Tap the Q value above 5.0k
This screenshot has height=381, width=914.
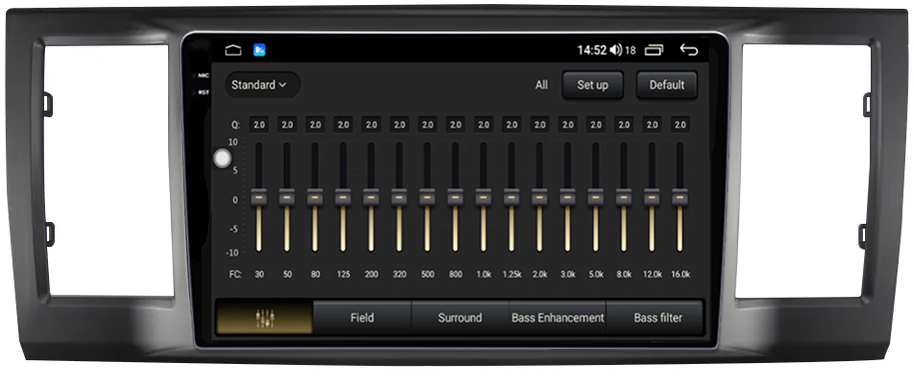tap(595, 125)
